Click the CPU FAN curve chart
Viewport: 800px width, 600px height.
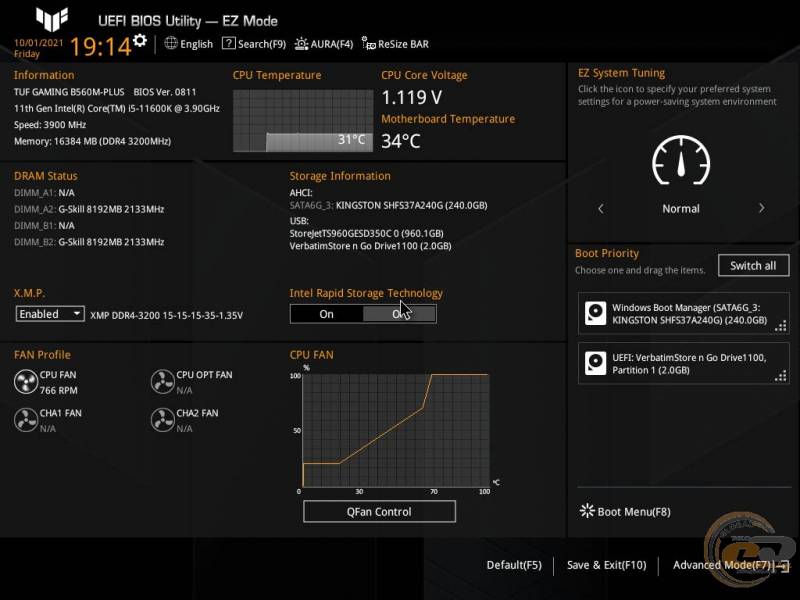tap(396, 430)
